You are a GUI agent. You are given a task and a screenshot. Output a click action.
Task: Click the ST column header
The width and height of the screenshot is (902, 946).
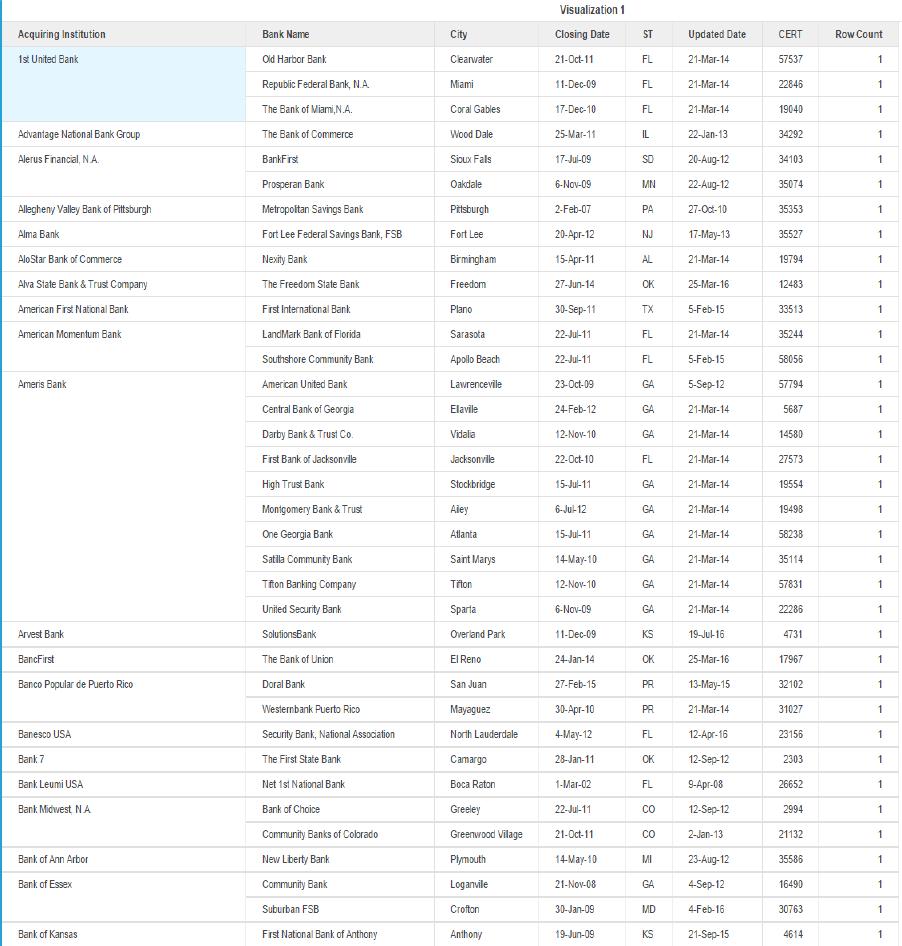click(x=647, y=34)
